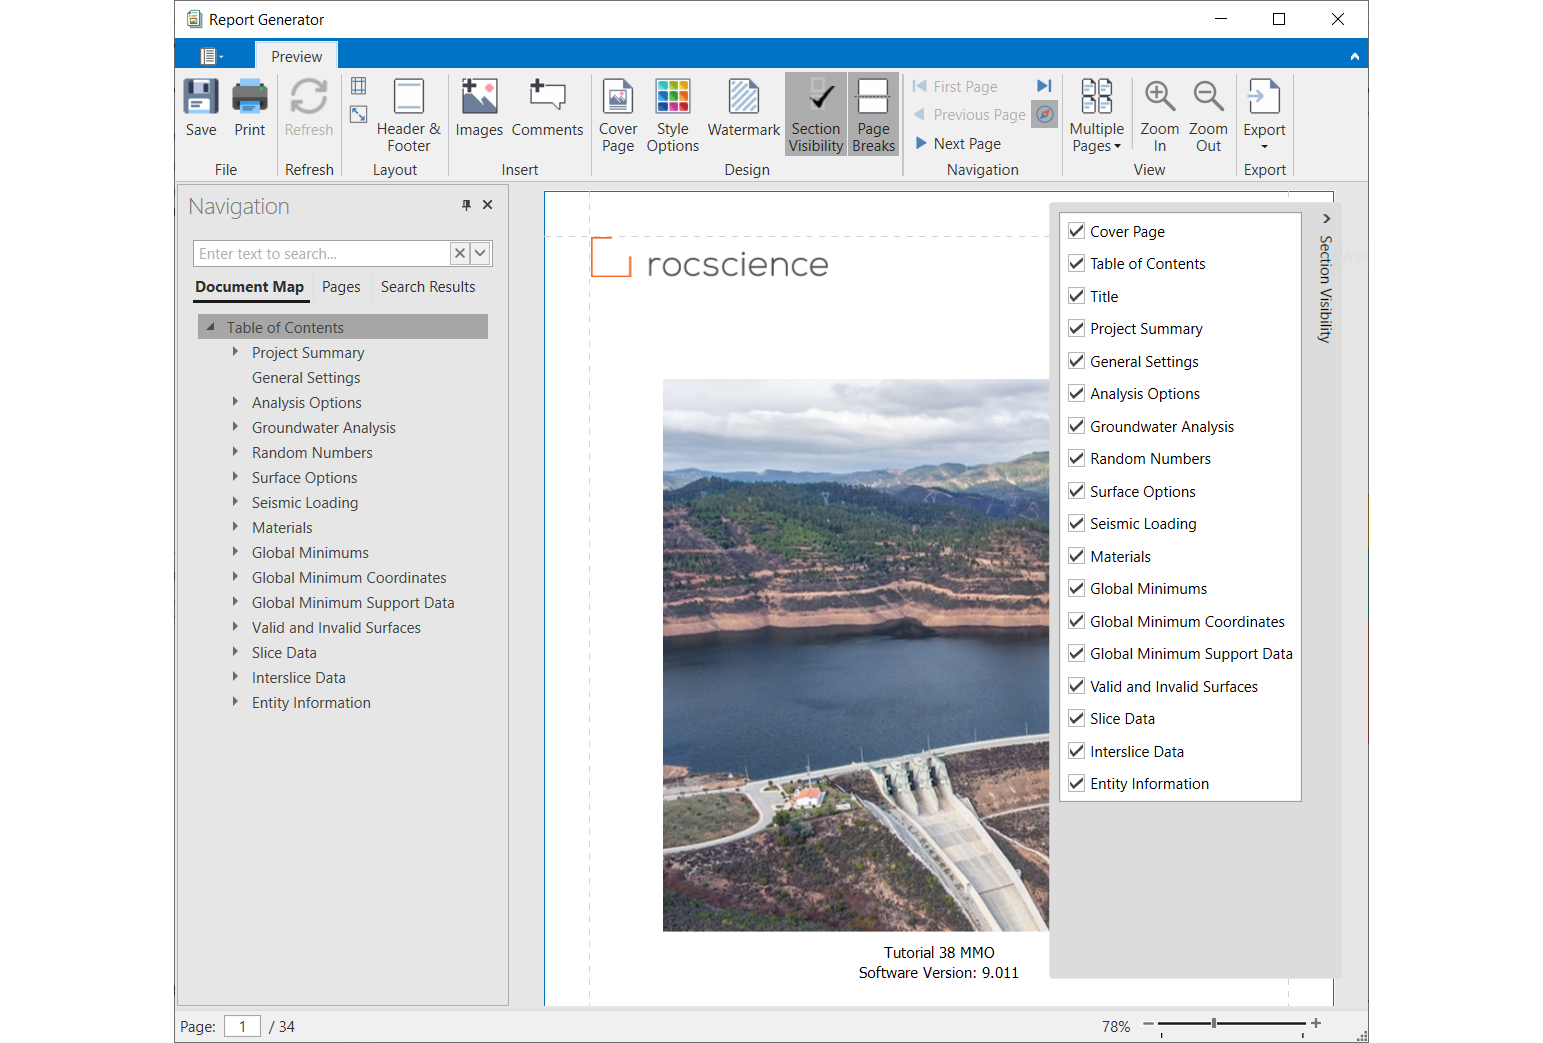Image resolution: width=1543 pixels, height=1043 pixels.
Task: Clear the search text box
Action: [459, 253]
